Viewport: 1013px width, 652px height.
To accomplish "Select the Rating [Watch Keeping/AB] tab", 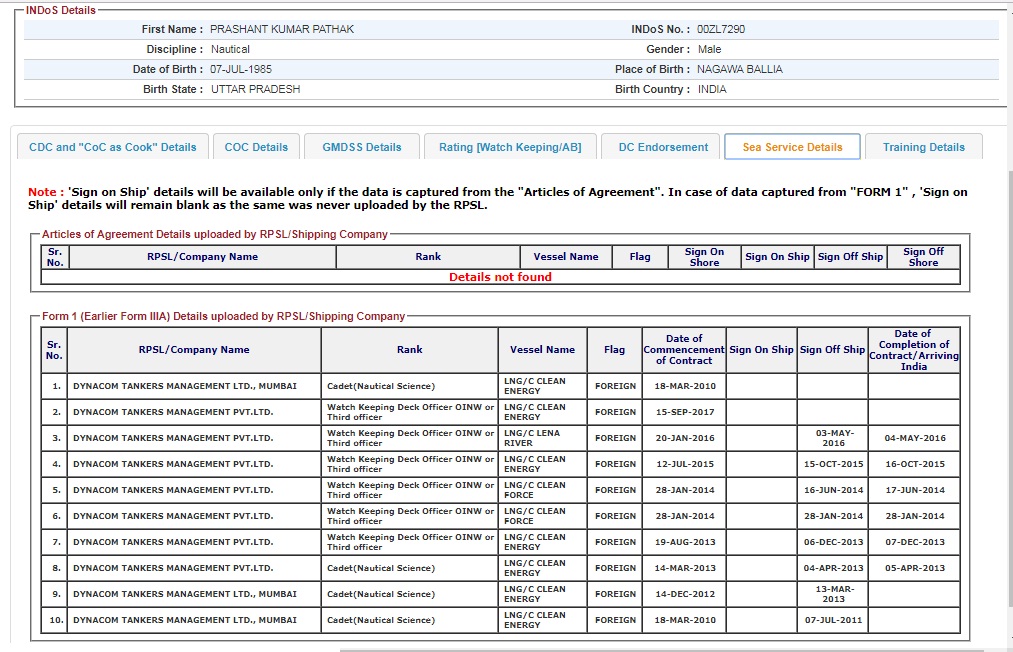I will pyautogui.click(x=510, y=147).
